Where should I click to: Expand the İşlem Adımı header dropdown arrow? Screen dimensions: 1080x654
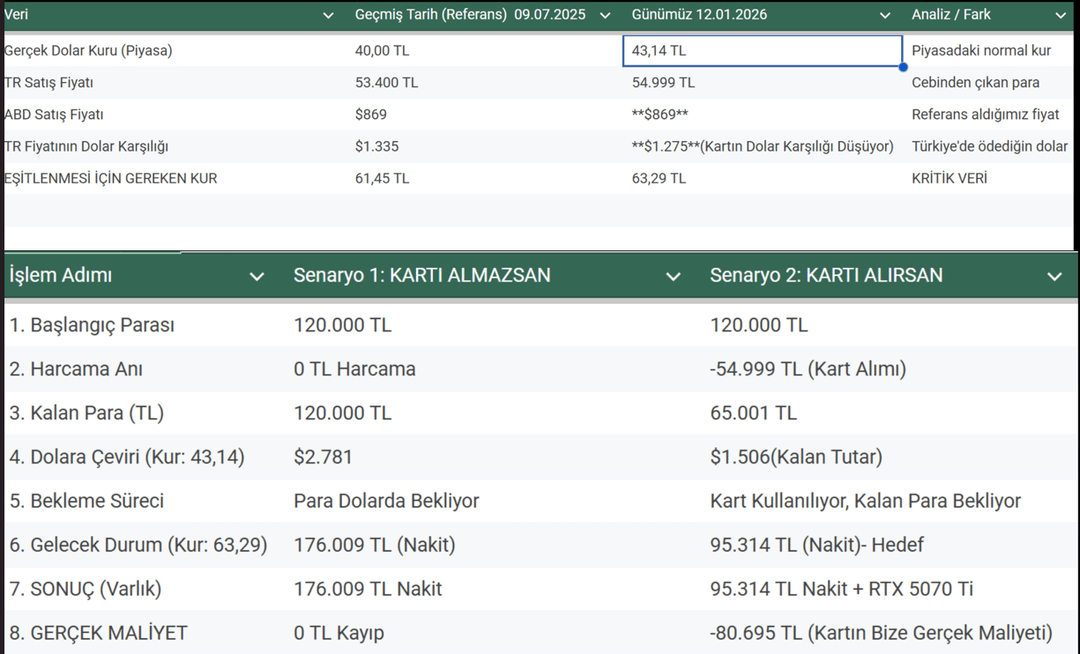(x=257, y=277)
